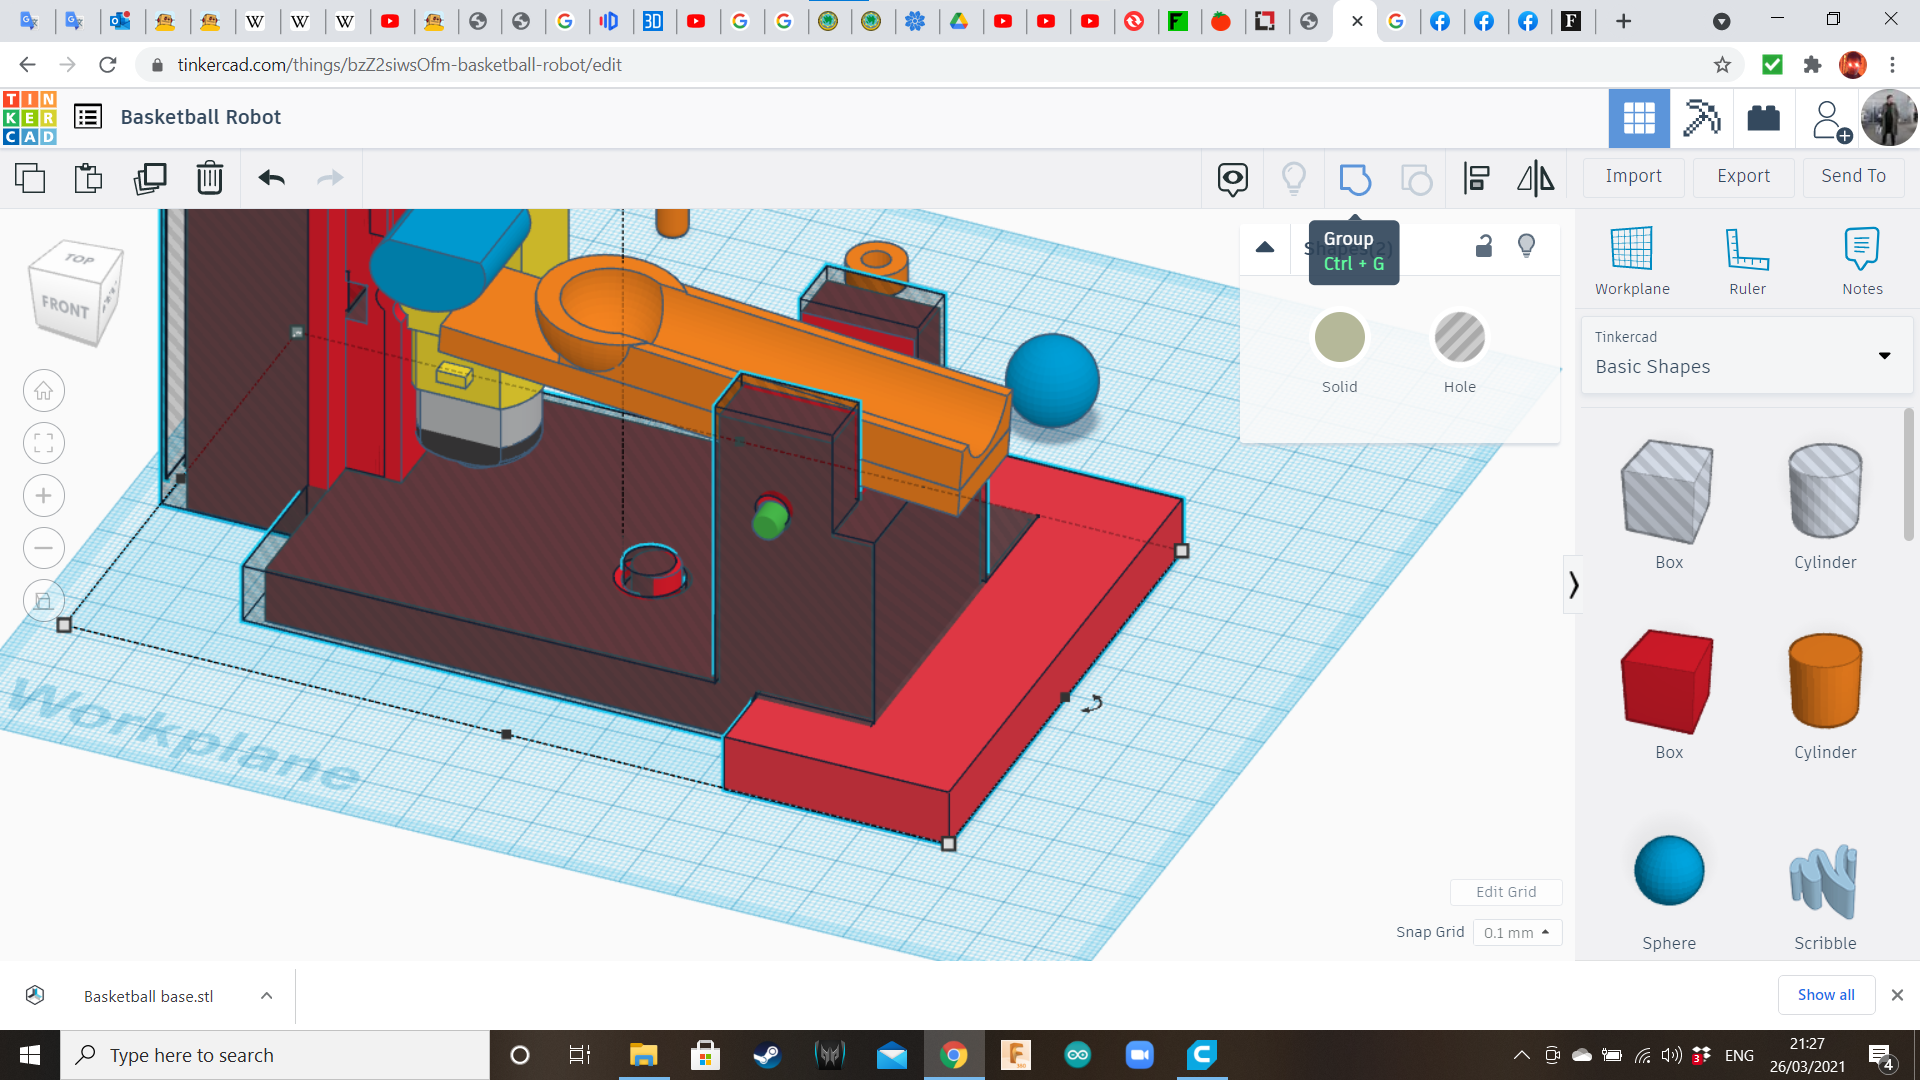Image resolution: width=1920 pixels, height=1080 pixels.
Task: Open the Export menu
Action: pyautogui.click(x=1743, y=177)
